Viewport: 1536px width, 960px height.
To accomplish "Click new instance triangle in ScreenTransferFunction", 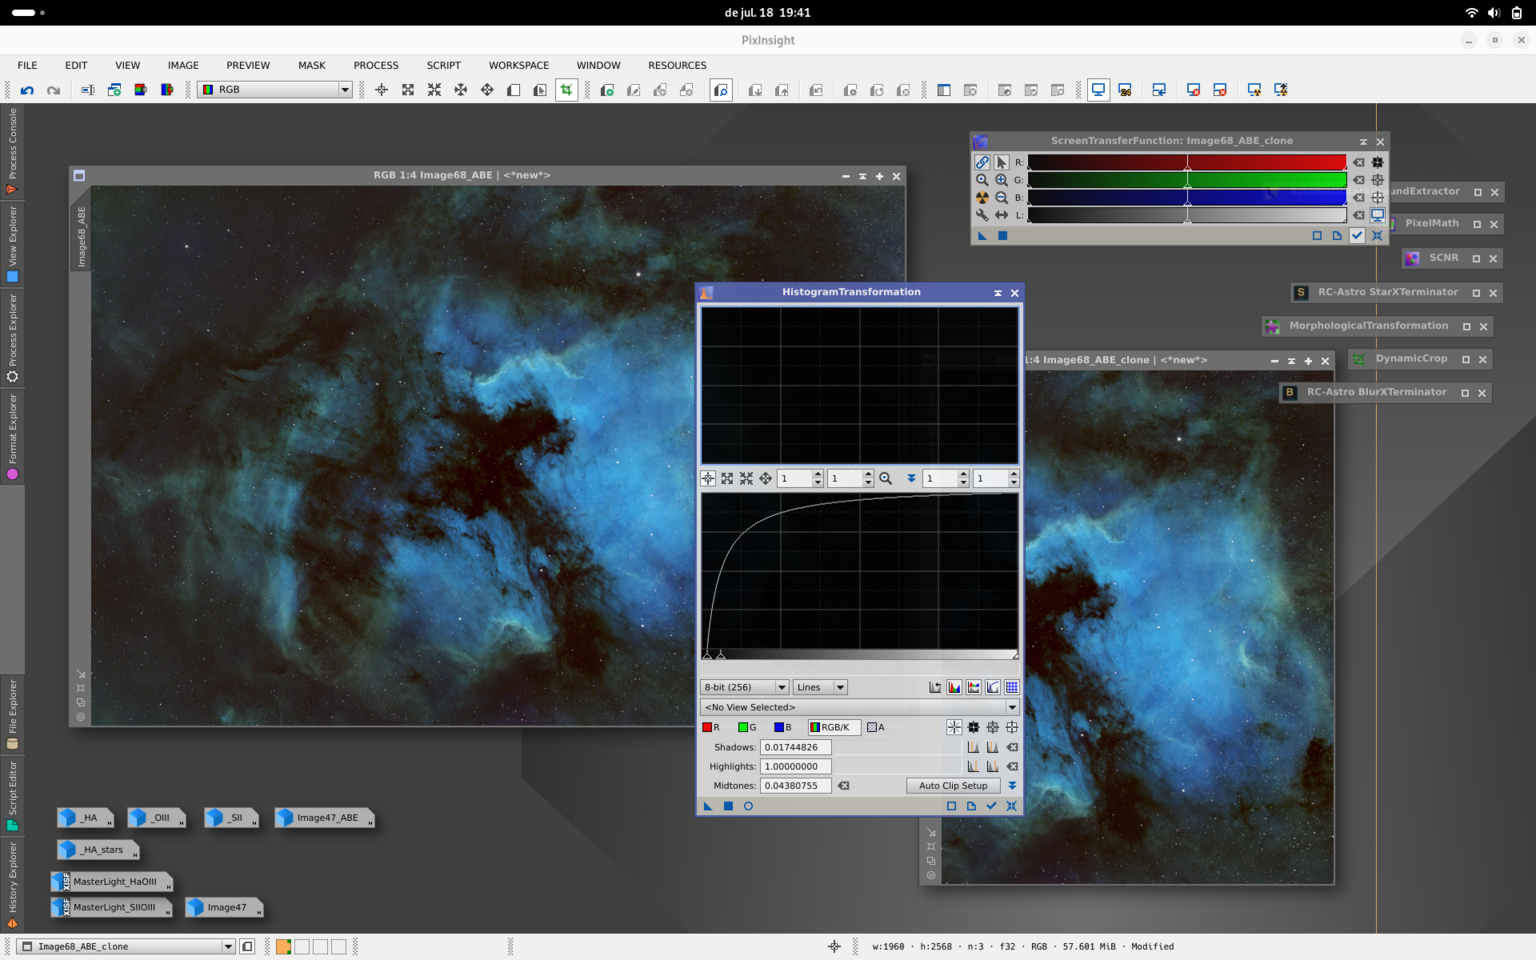I will coord(982,236).
